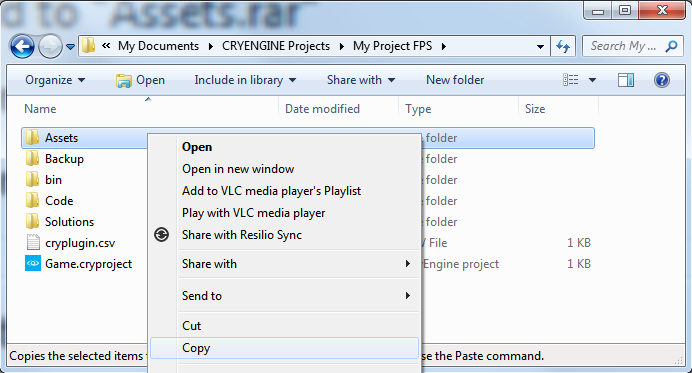Select the Game.cryproject file name
The height and width of the screenshot is (373, 692).
88,264
